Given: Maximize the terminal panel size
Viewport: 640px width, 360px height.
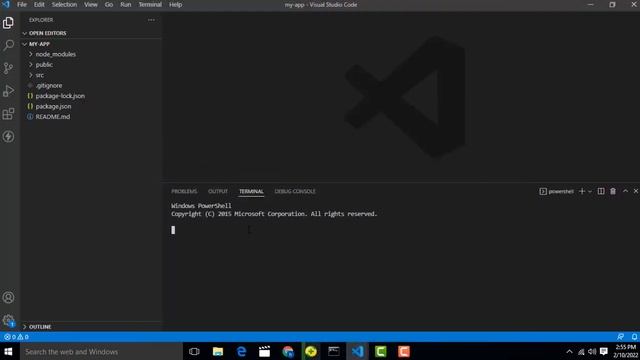Looking at the screenshot, I should click(625, 191).
